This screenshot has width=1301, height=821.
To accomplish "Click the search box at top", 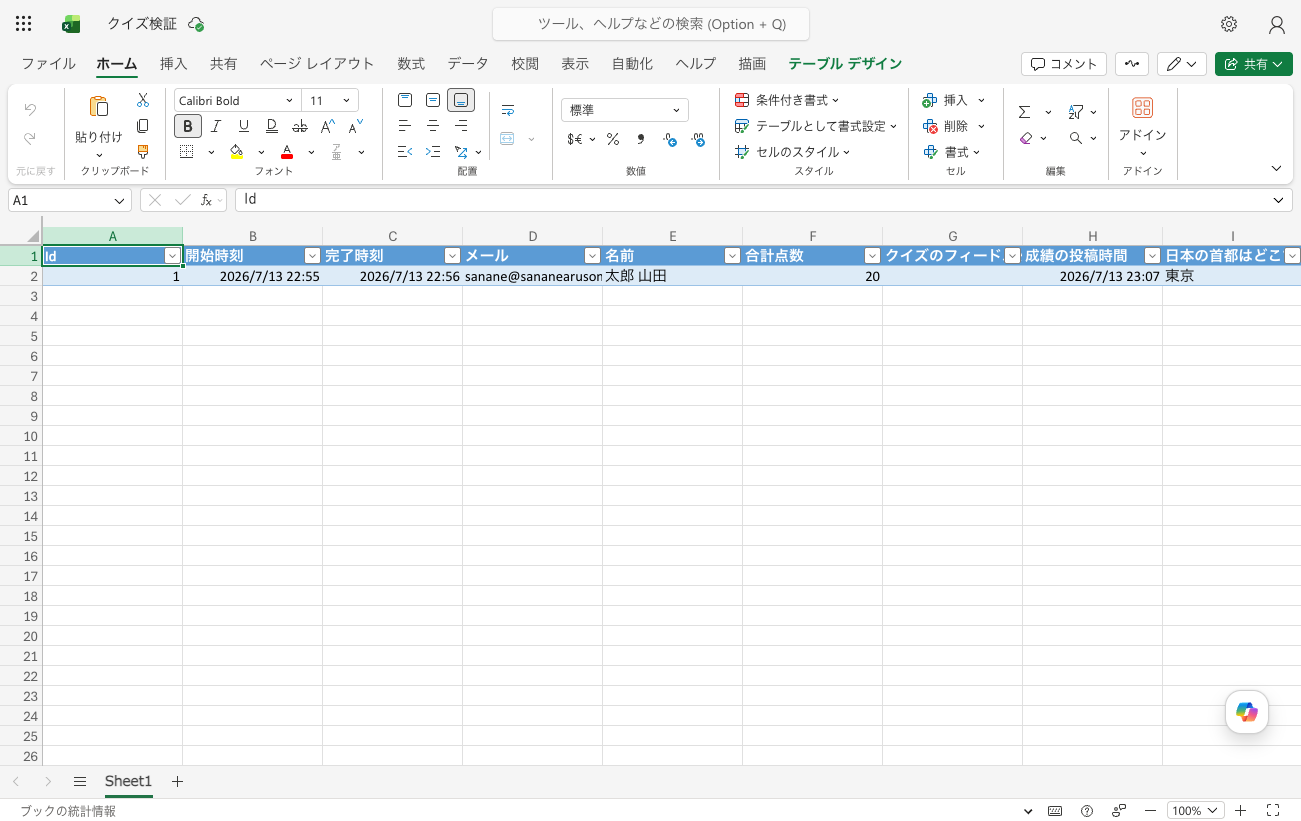I will point(651,24).
